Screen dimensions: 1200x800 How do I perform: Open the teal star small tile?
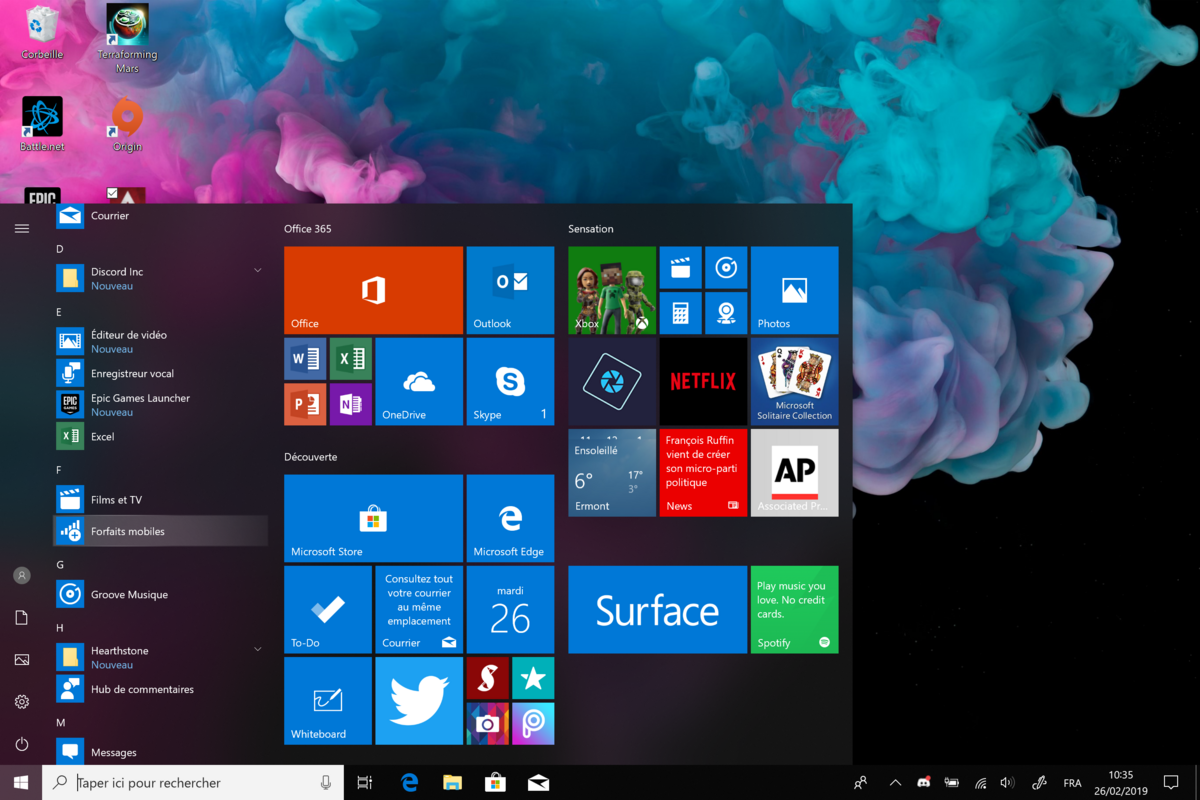click(x=533, y=678)
